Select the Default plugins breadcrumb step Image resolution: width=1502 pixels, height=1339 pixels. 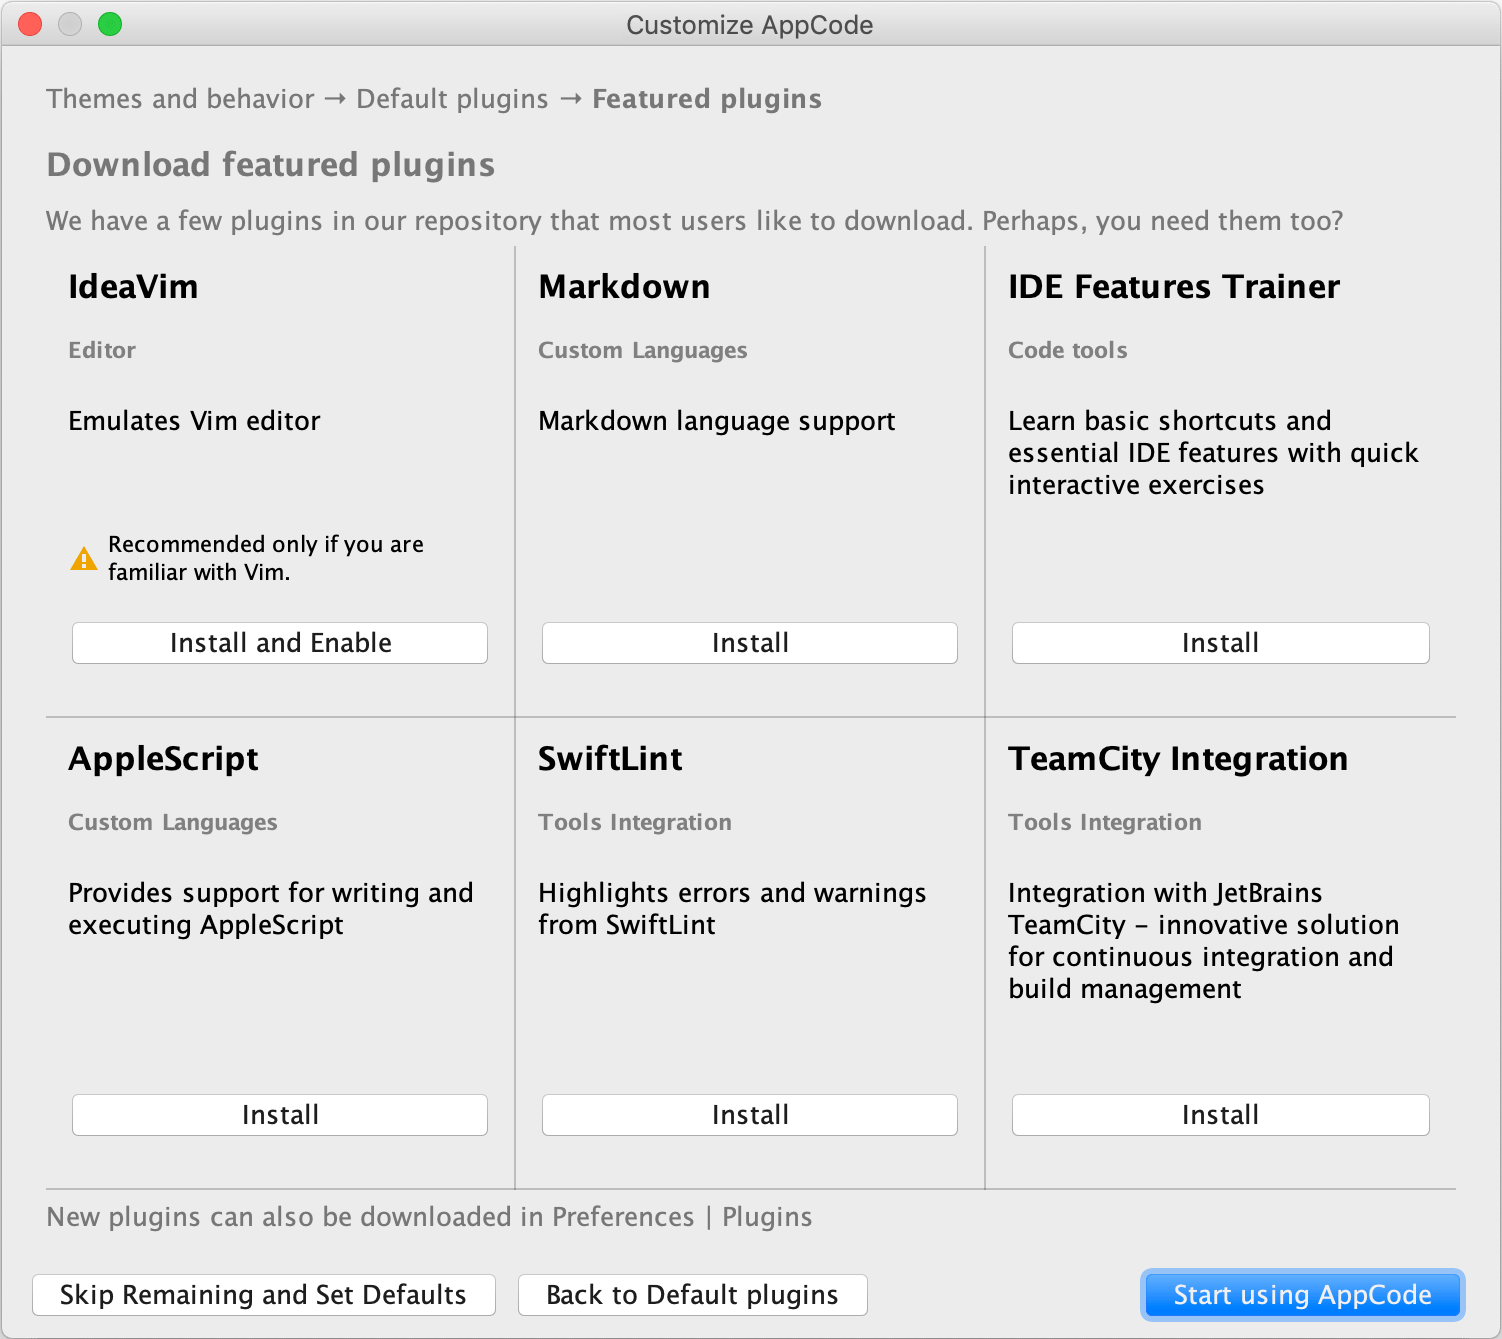tap(452, 99)
